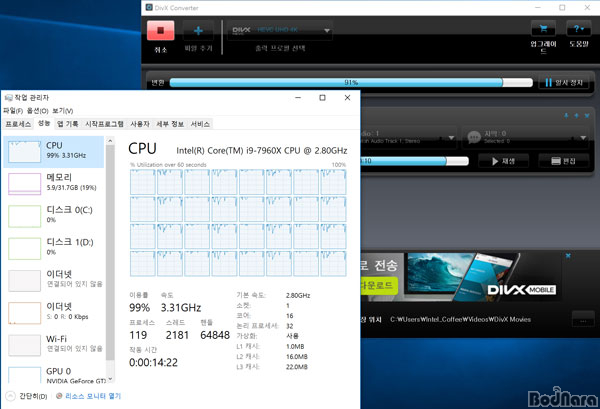Click the move-up arrow icon on the video item

tap(566, 116)
